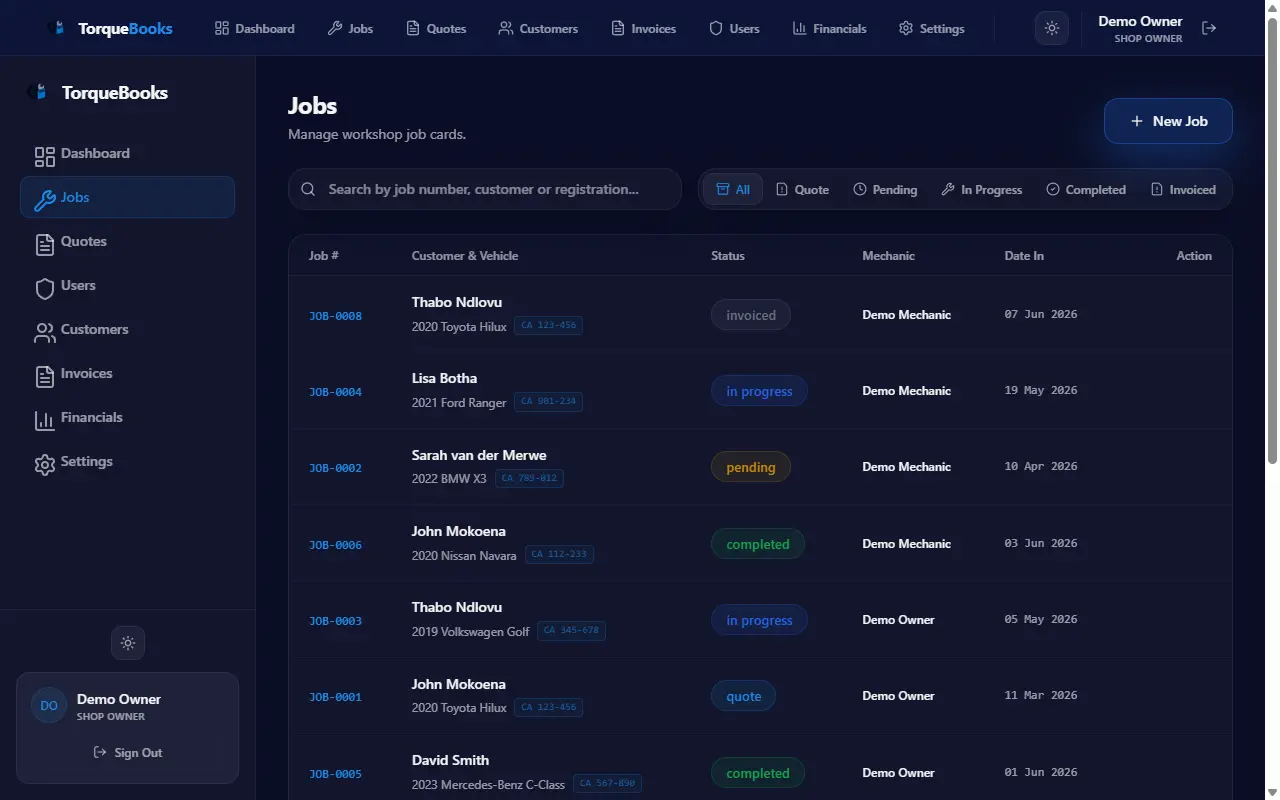The width and height of the screenshot is (1280, 800).
Task: Open job link JOB-0005
Action: click(335, 774)
